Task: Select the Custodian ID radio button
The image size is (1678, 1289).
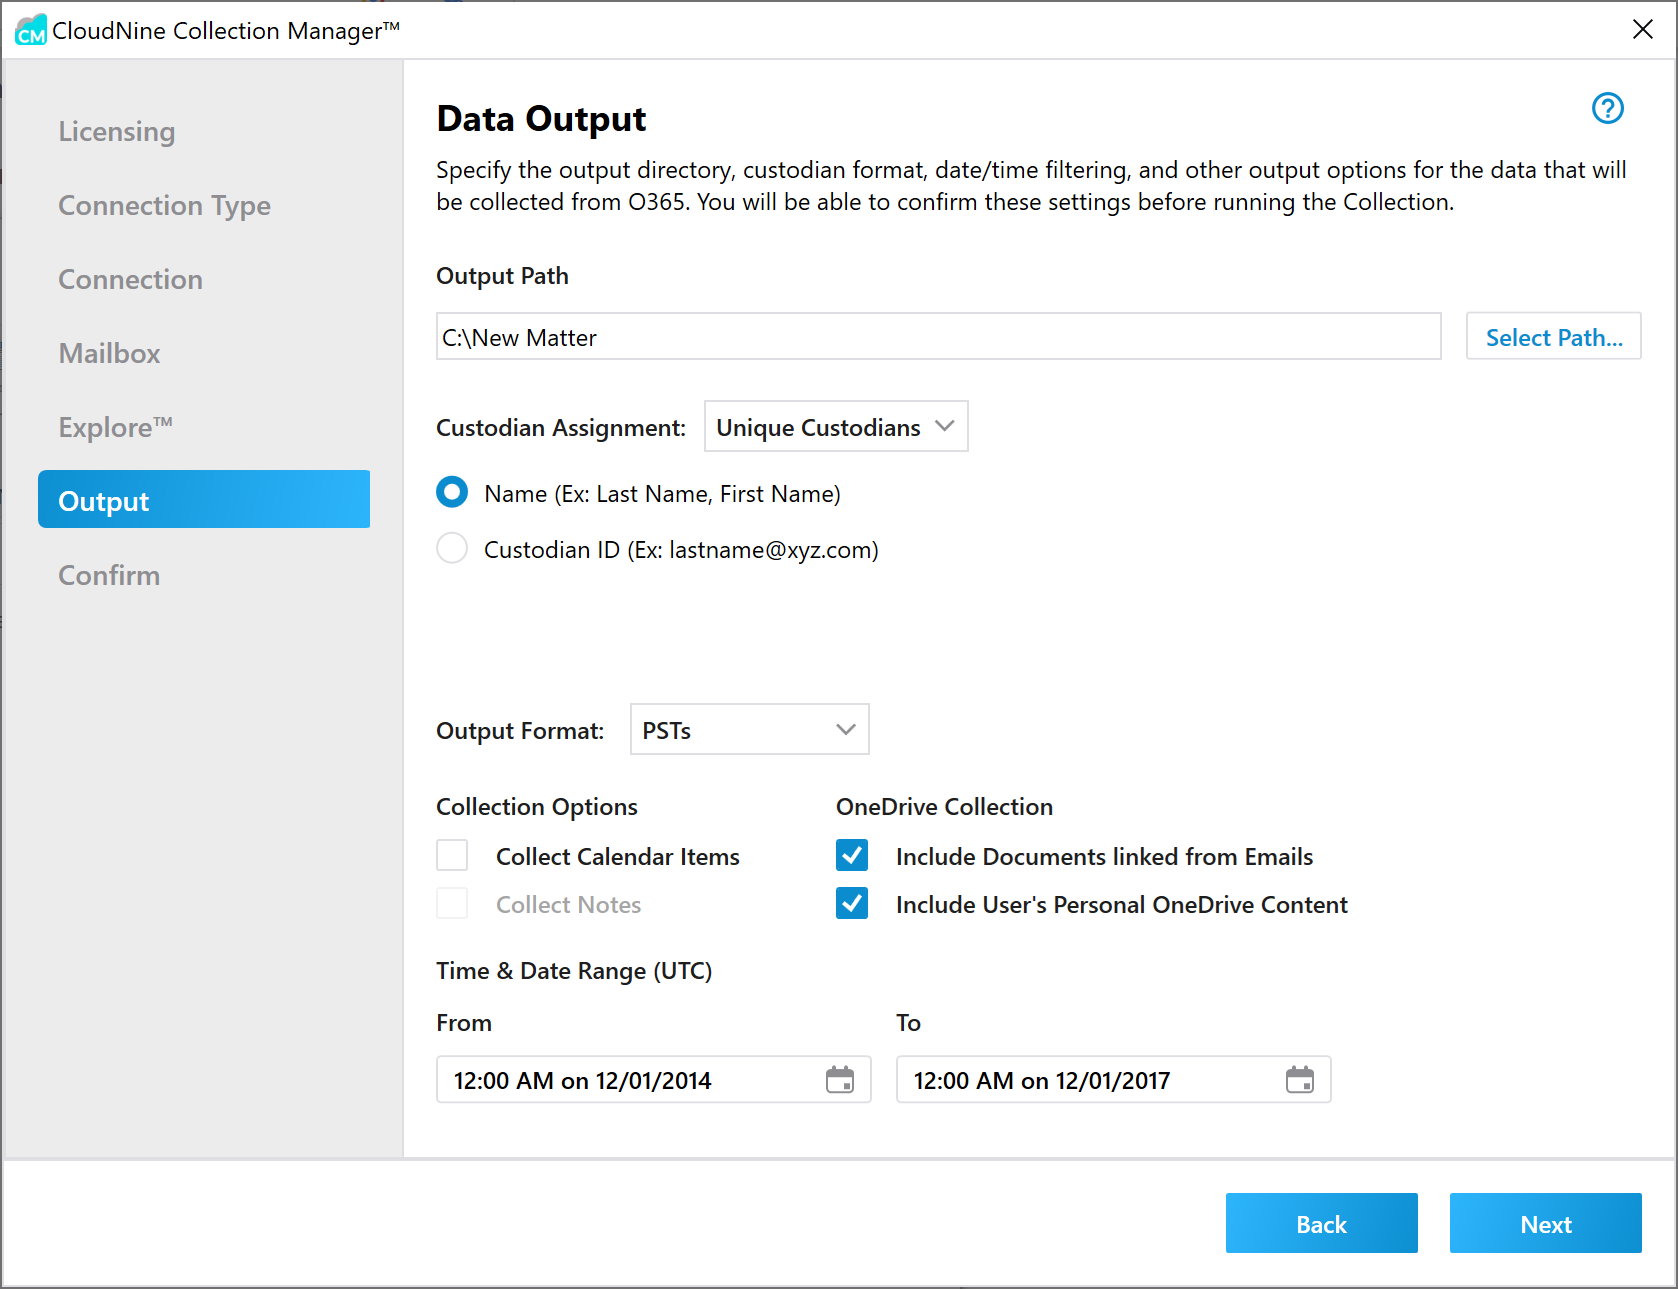Action: coord(452,548)
